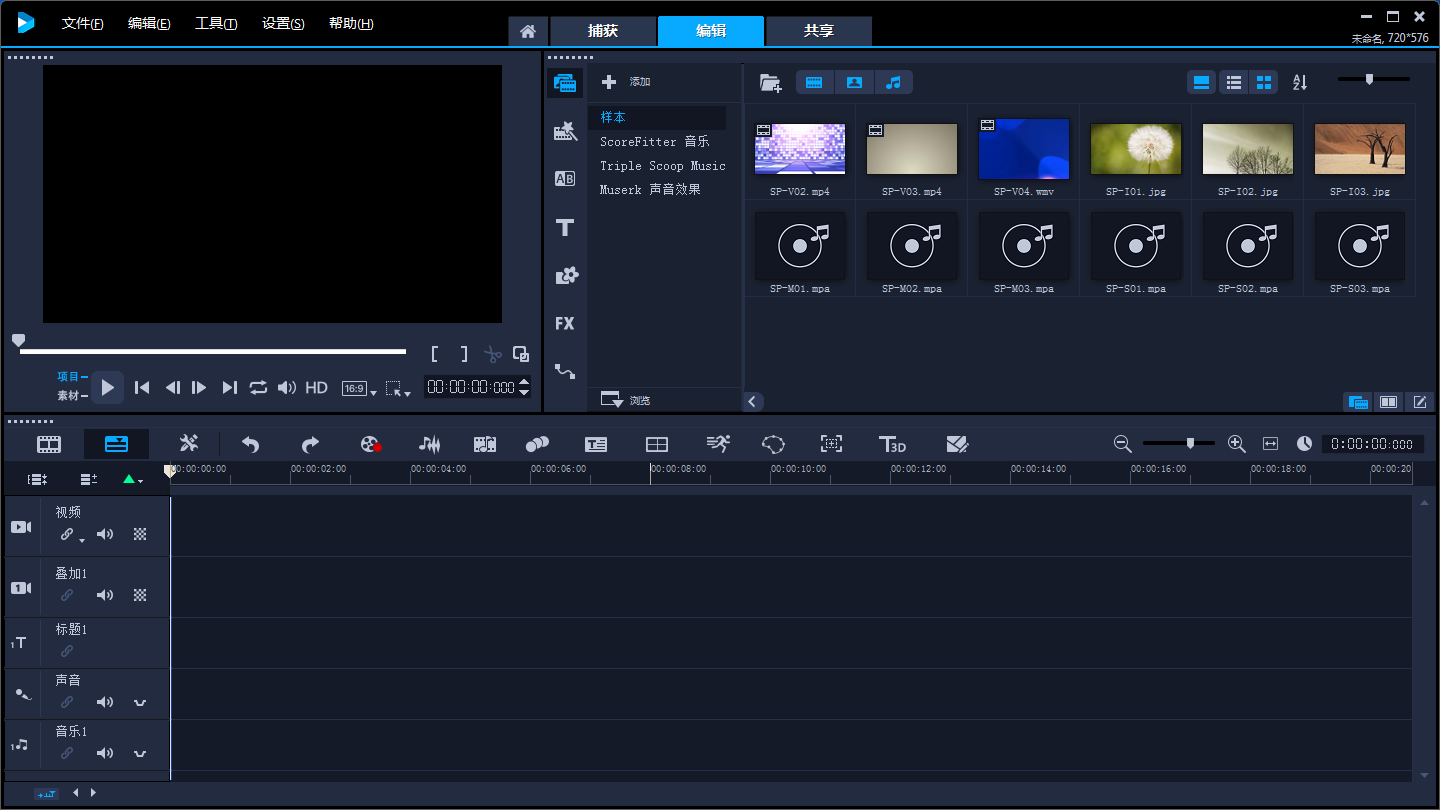Select ScoreFitter 音乐 library
This screenshot has height=810, width=1440.
655,142
